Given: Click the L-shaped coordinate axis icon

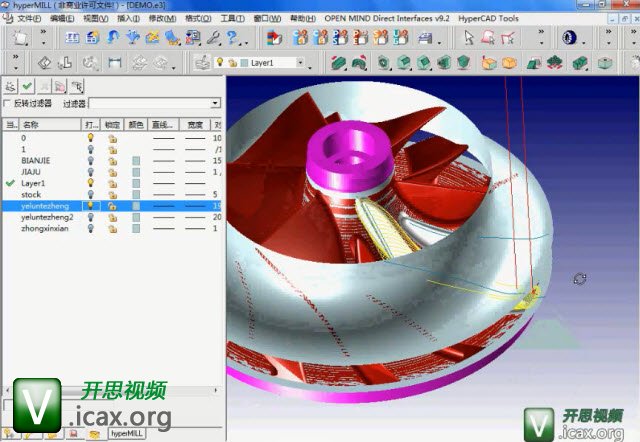Looking at the screenshot, I should point(65,63).
